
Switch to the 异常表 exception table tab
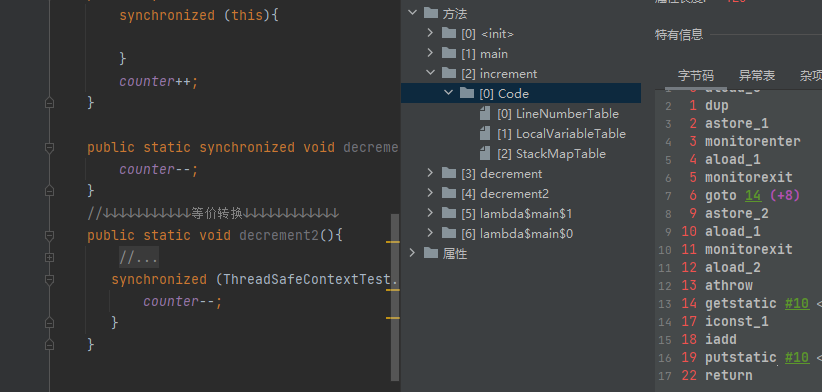(x=757, y=75)
